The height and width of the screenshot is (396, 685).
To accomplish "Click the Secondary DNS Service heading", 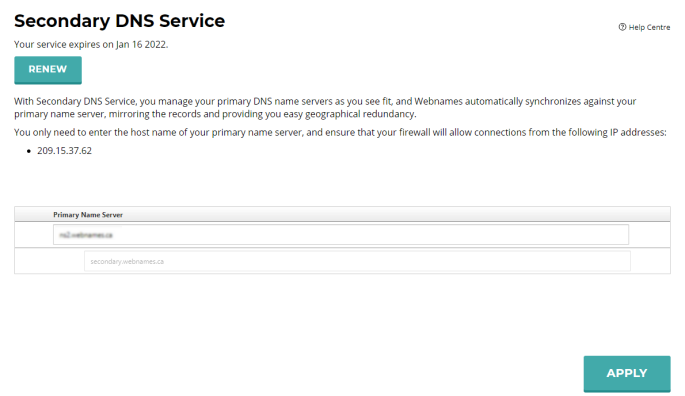I will (x=119, y=21).
